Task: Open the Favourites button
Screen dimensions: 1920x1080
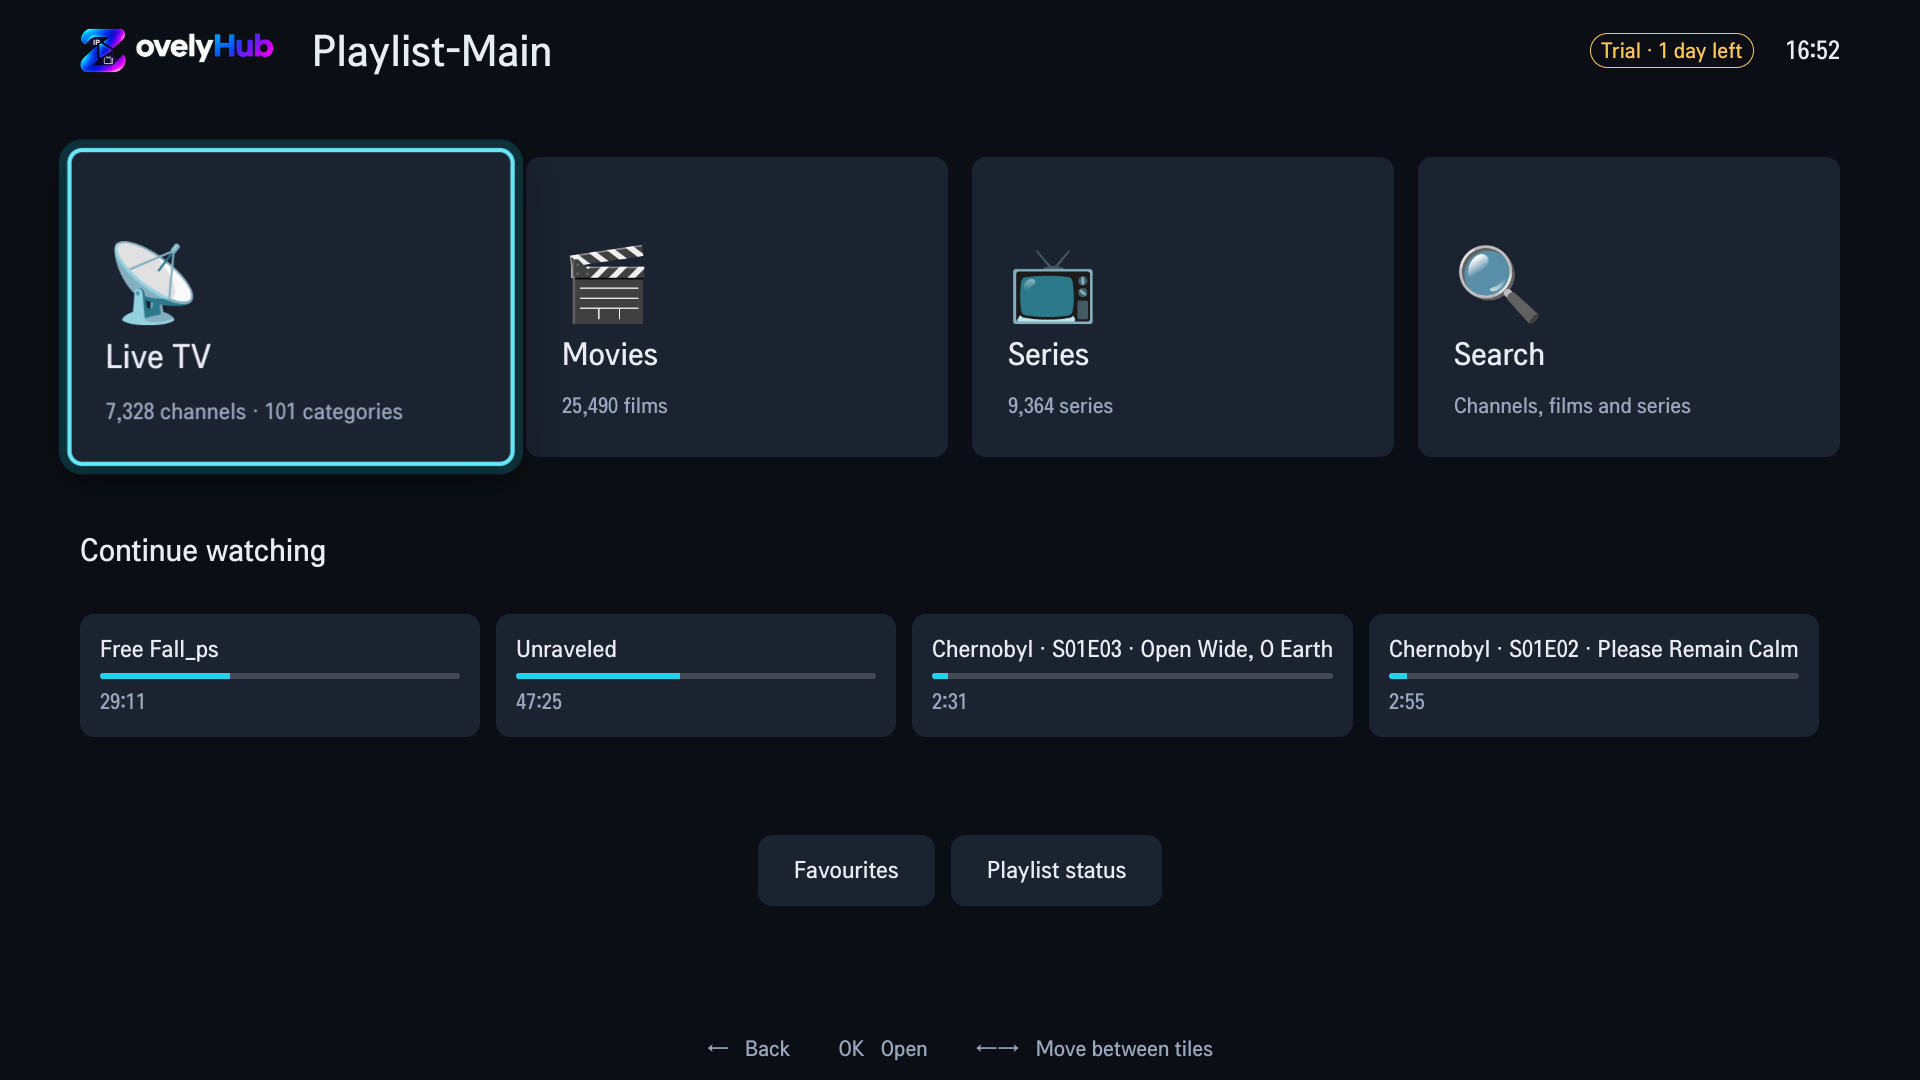Action: (846, 870)
